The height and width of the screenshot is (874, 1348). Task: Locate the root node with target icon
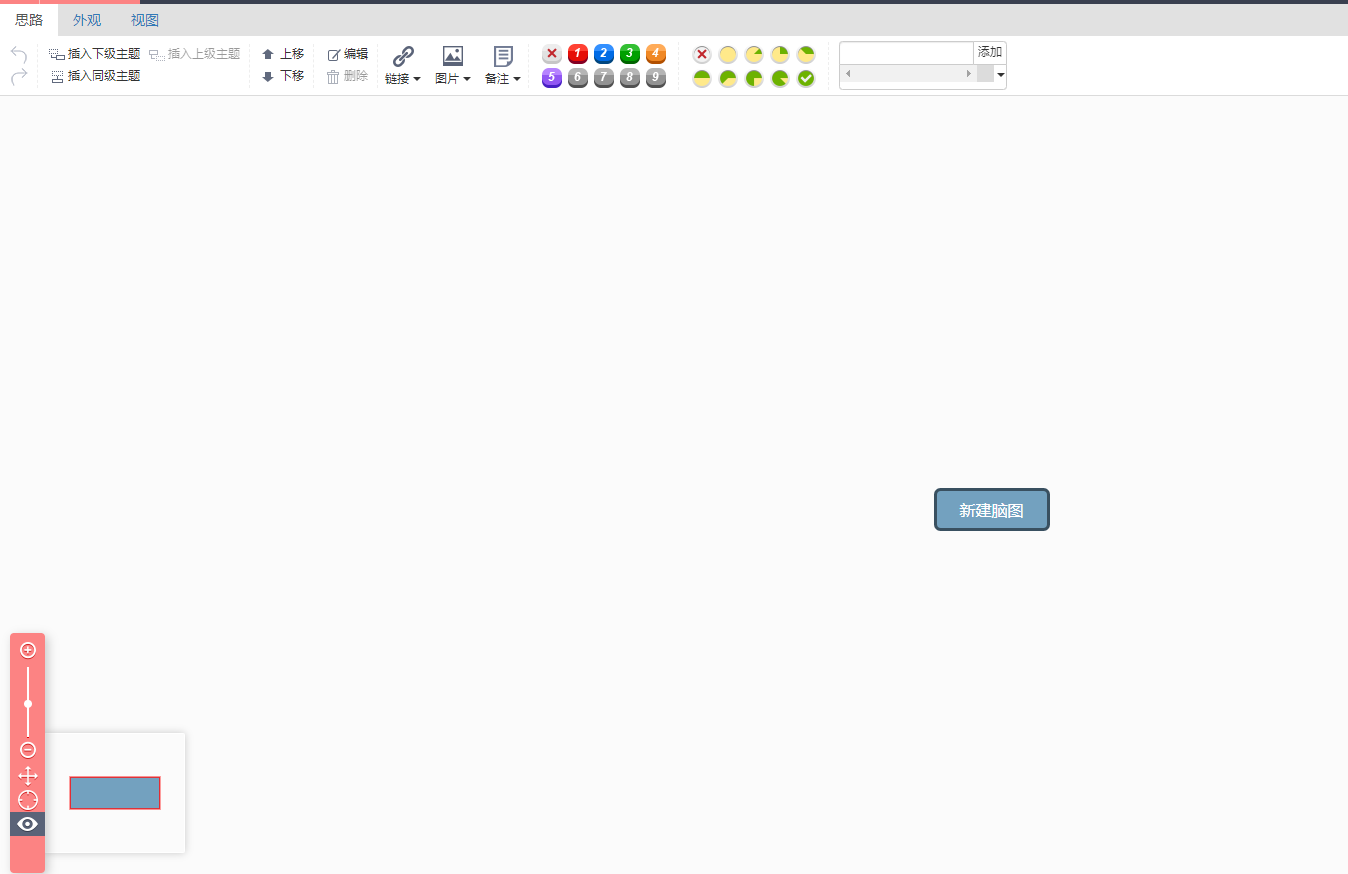[28, 800]
